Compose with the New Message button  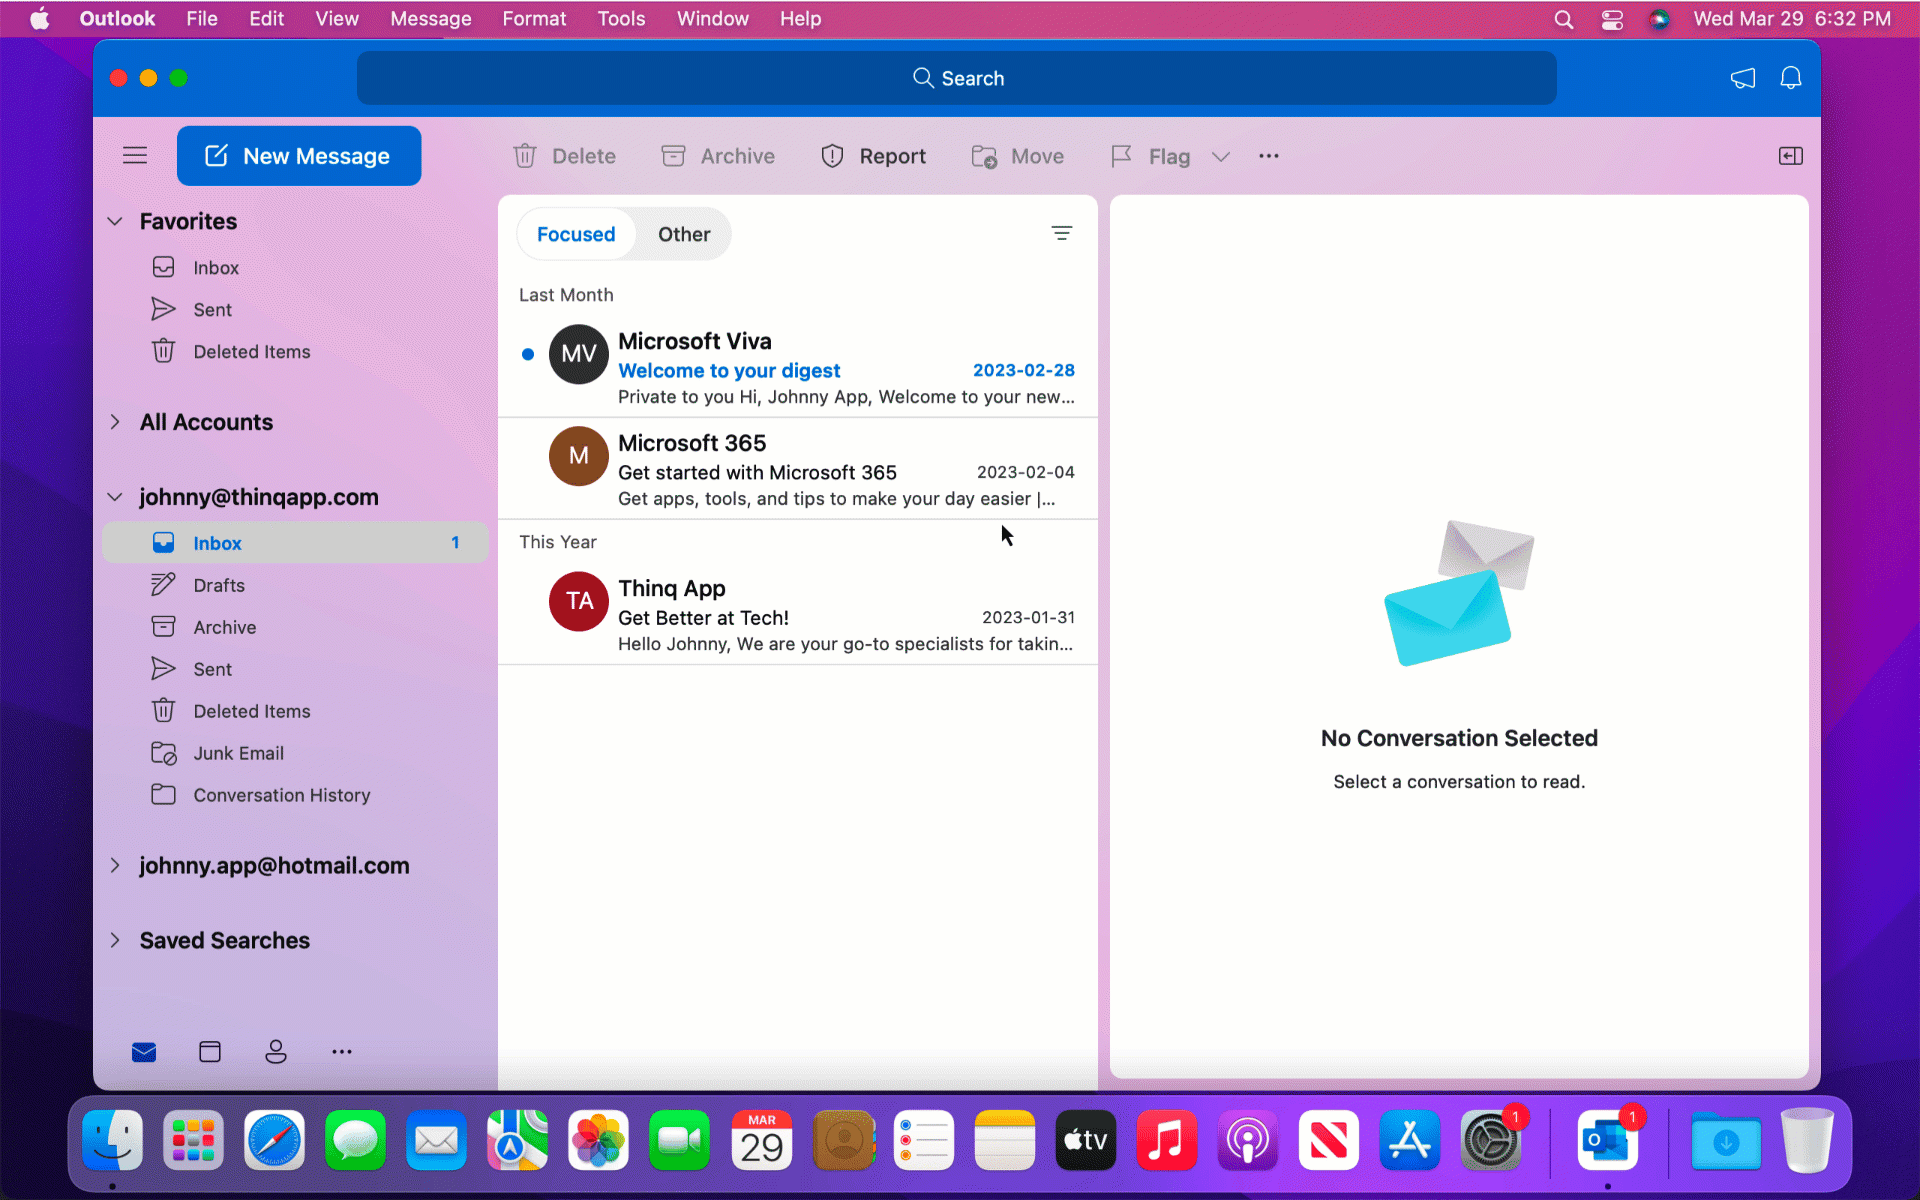tap(299, 156)
